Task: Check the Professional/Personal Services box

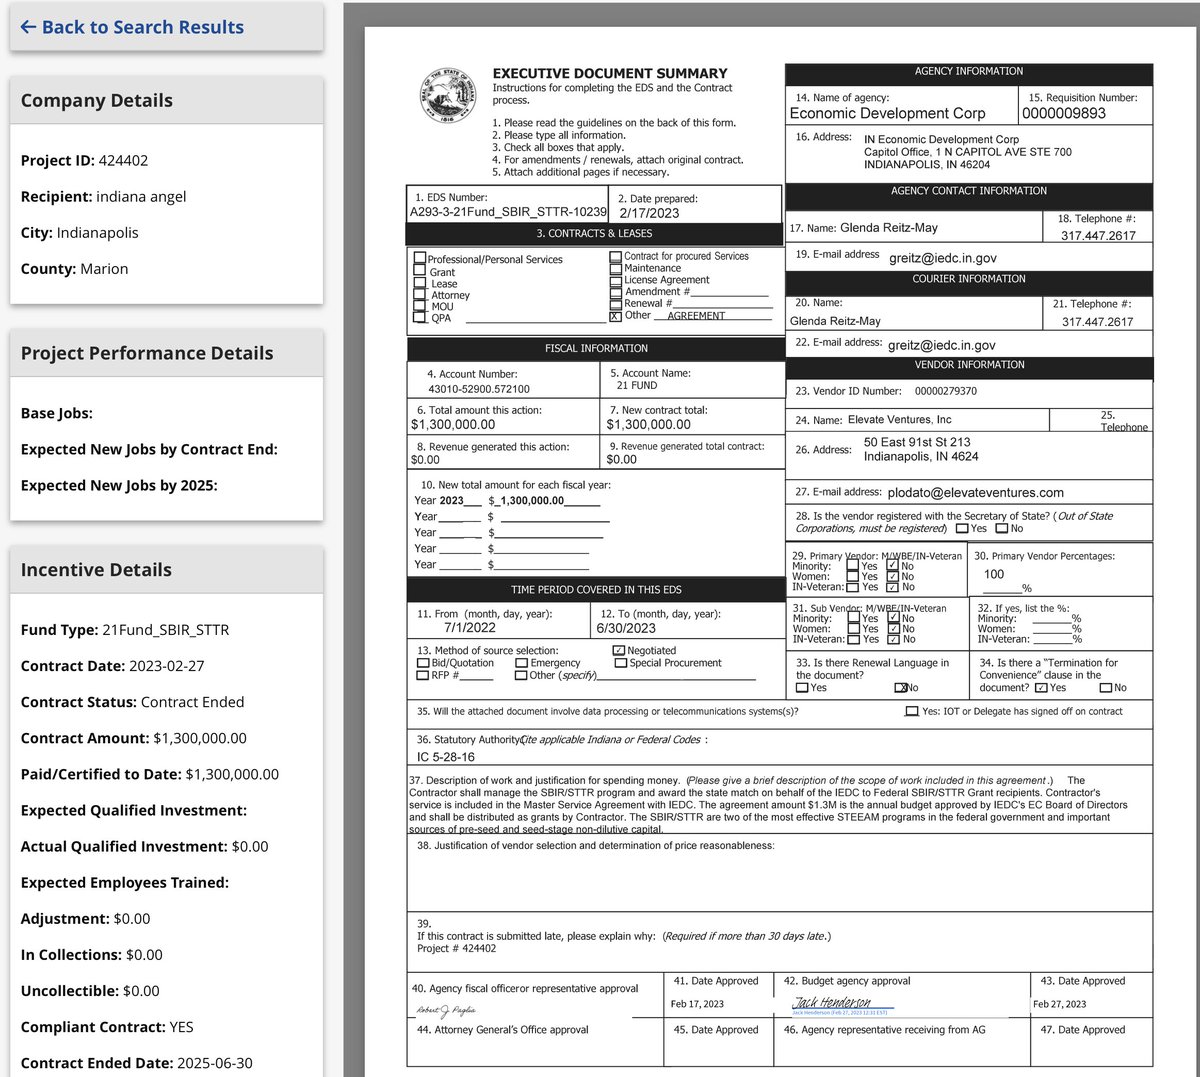Action: 420,258
